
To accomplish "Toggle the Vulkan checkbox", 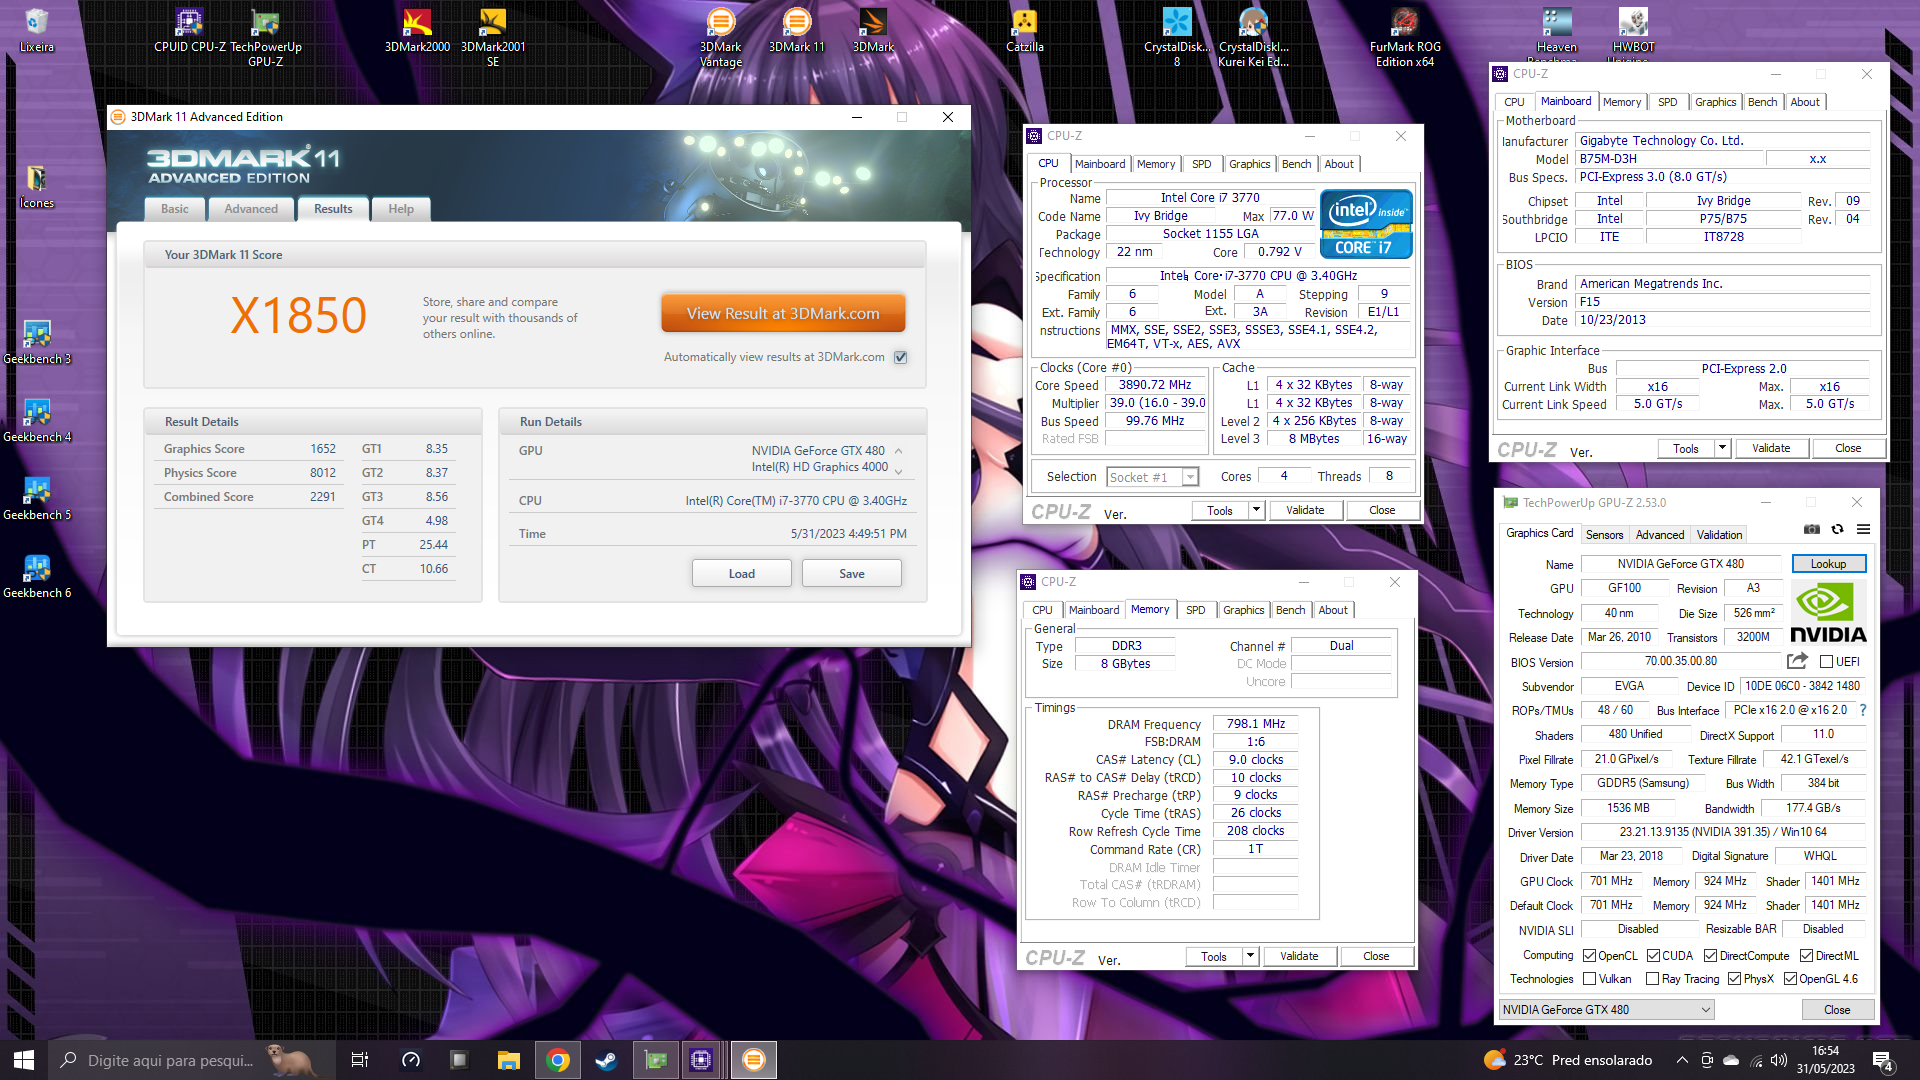I will (x=1589, y=979).
